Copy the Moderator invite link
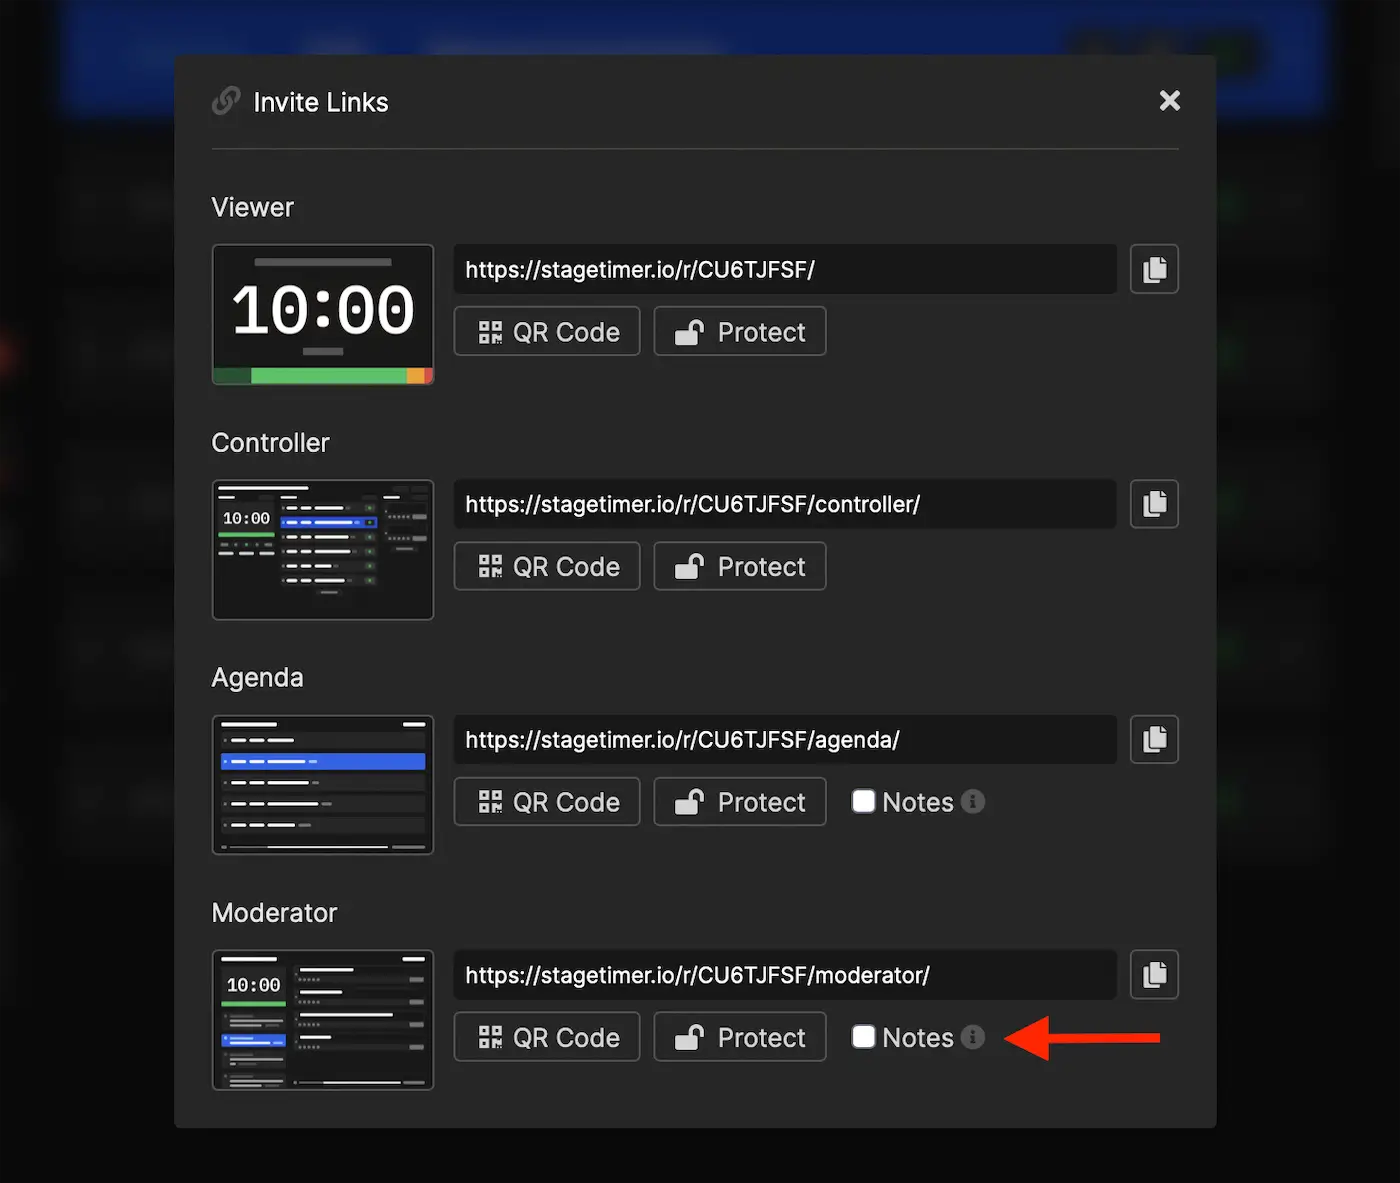 (x=1154, y=975)
